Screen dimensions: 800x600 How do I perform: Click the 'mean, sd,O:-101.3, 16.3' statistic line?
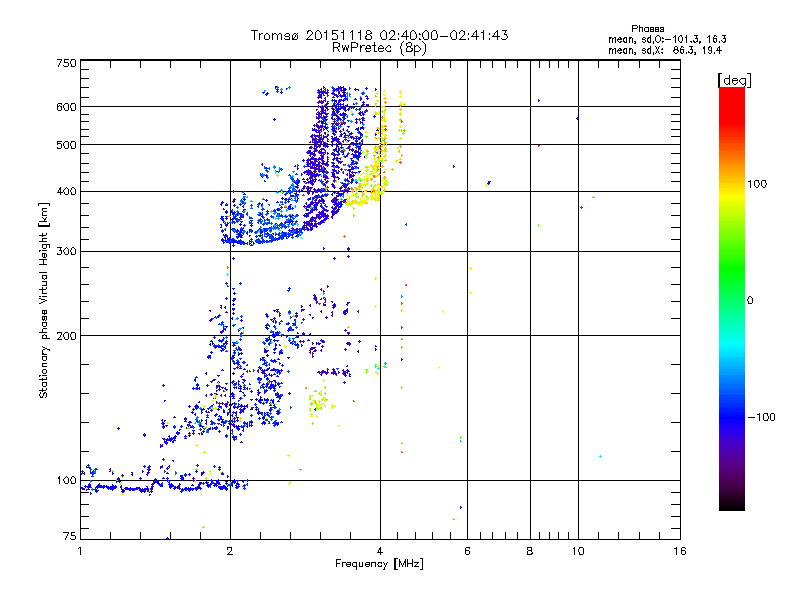[x=667, y=39]
